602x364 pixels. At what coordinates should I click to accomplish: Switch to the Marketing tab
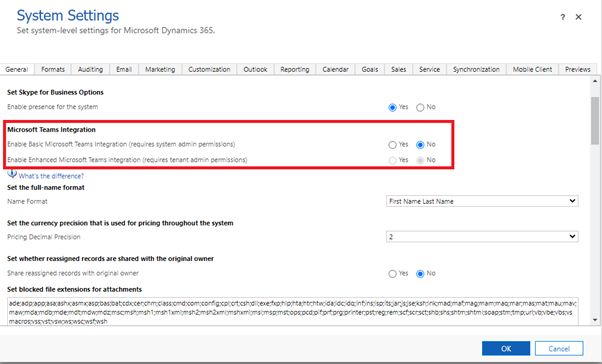point(160,69)
